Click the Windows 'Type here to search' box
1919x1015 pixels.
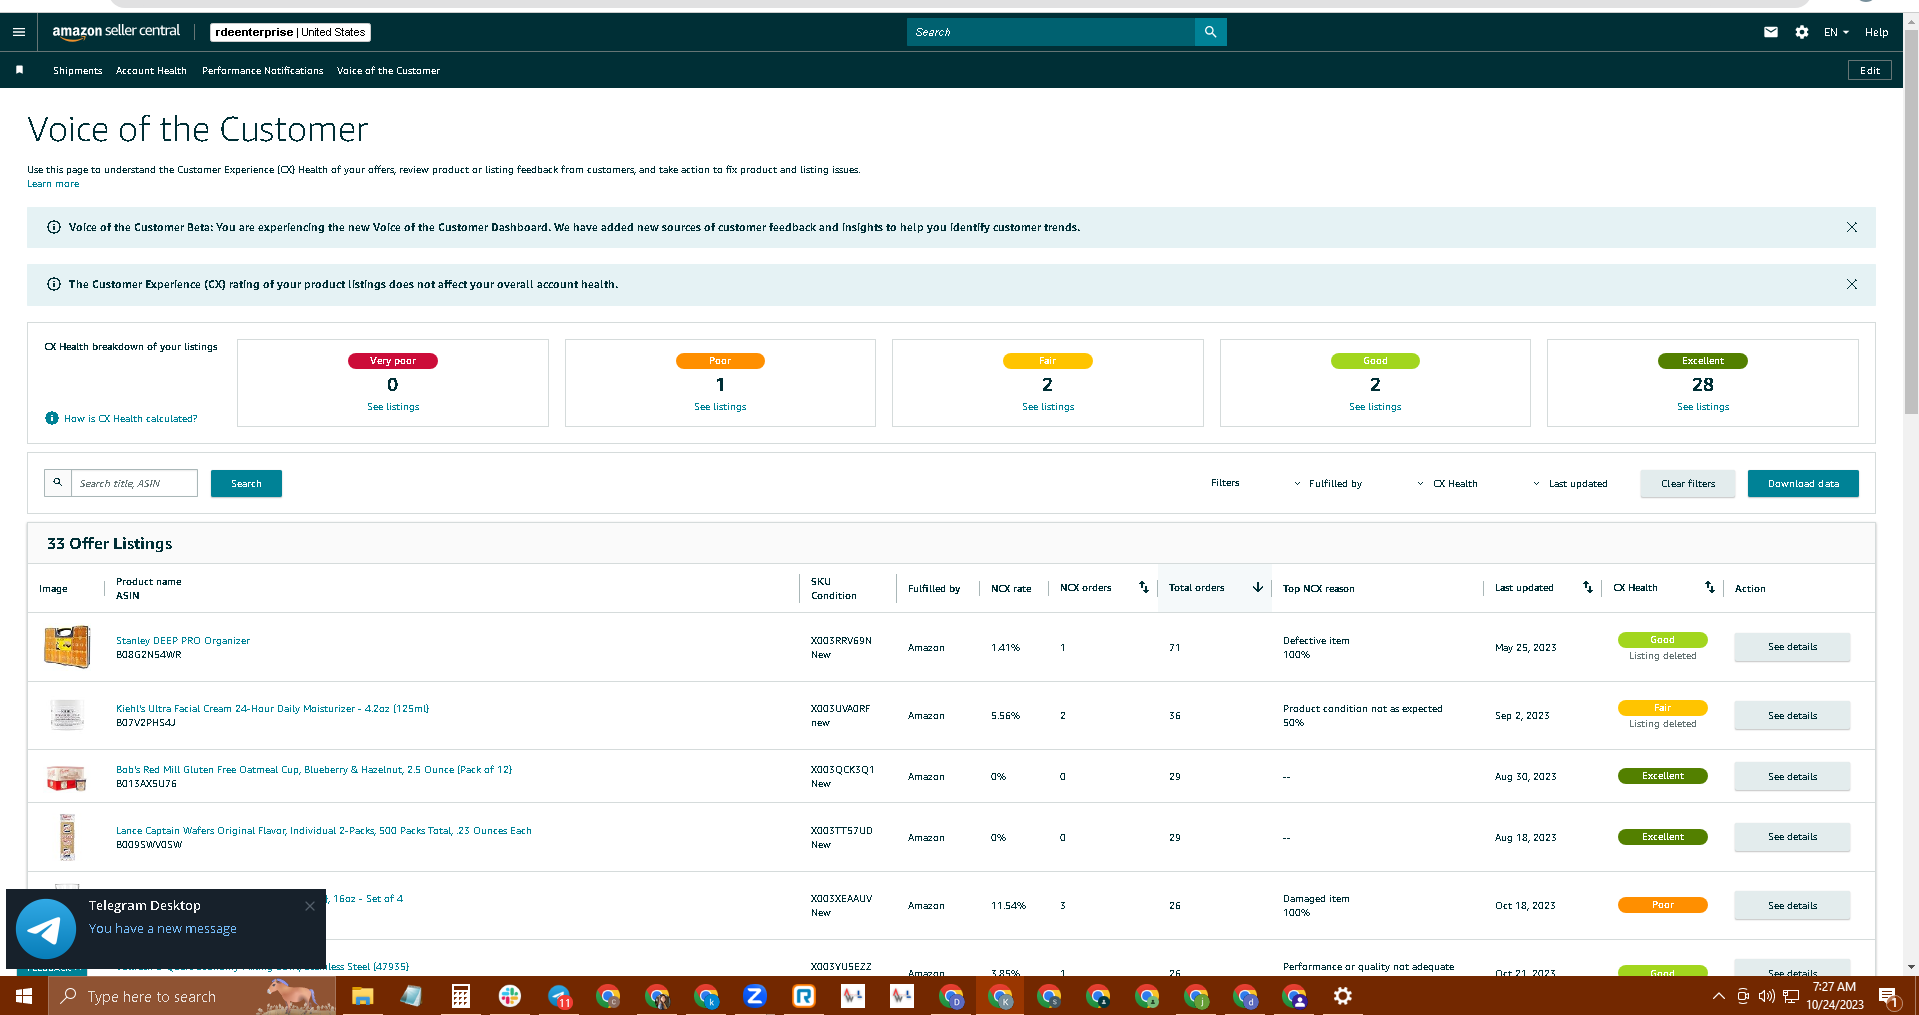click(190, 996)
